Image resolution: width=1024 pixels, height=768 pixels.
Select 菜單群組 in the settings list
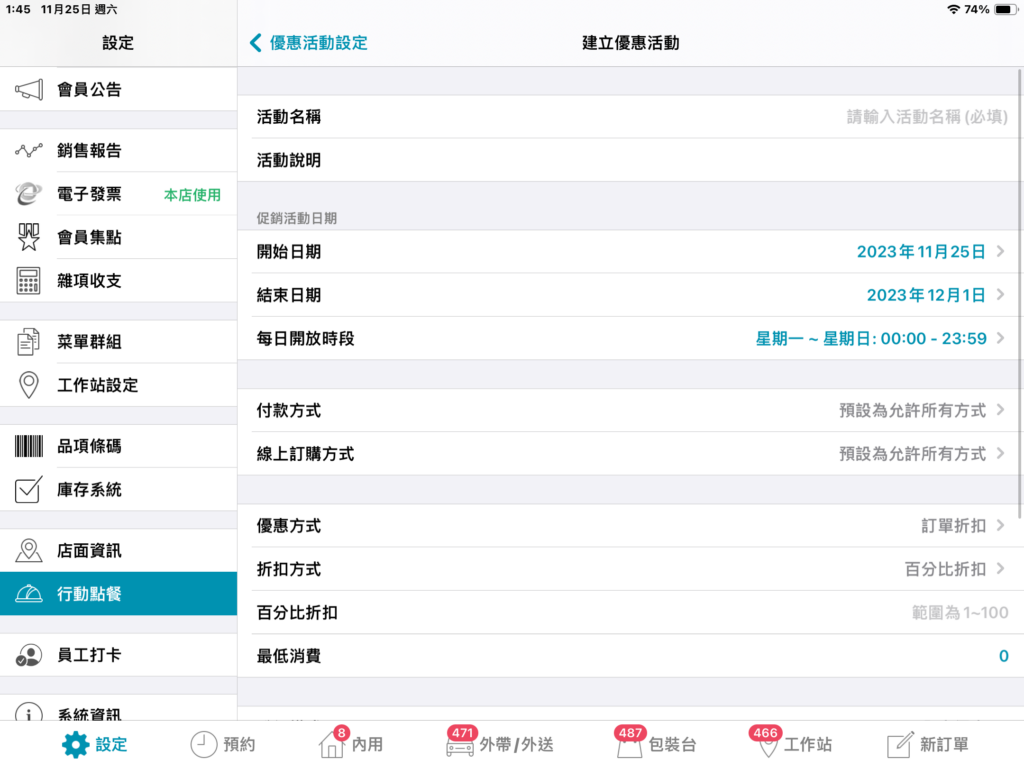point(118,342)
